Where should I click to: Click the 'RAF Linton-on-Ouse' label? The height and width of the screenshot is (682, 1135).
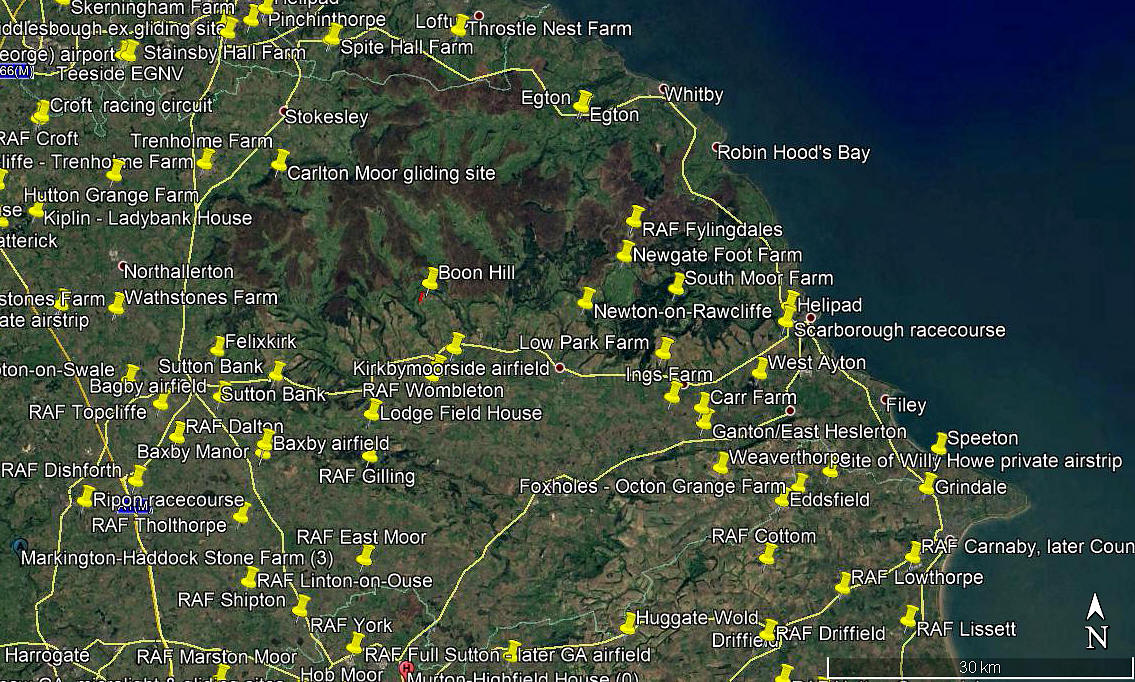pos(345,581)
